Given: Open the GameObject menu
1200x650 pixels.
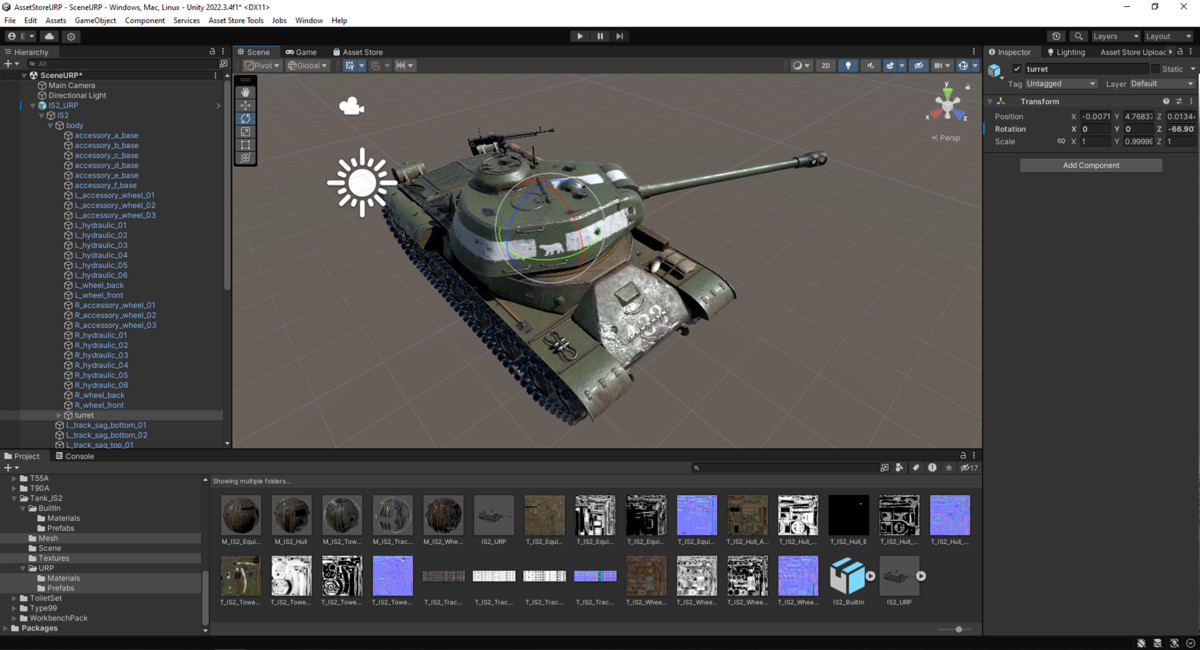Looking at the screenshot, I should [x=95, y=19].
